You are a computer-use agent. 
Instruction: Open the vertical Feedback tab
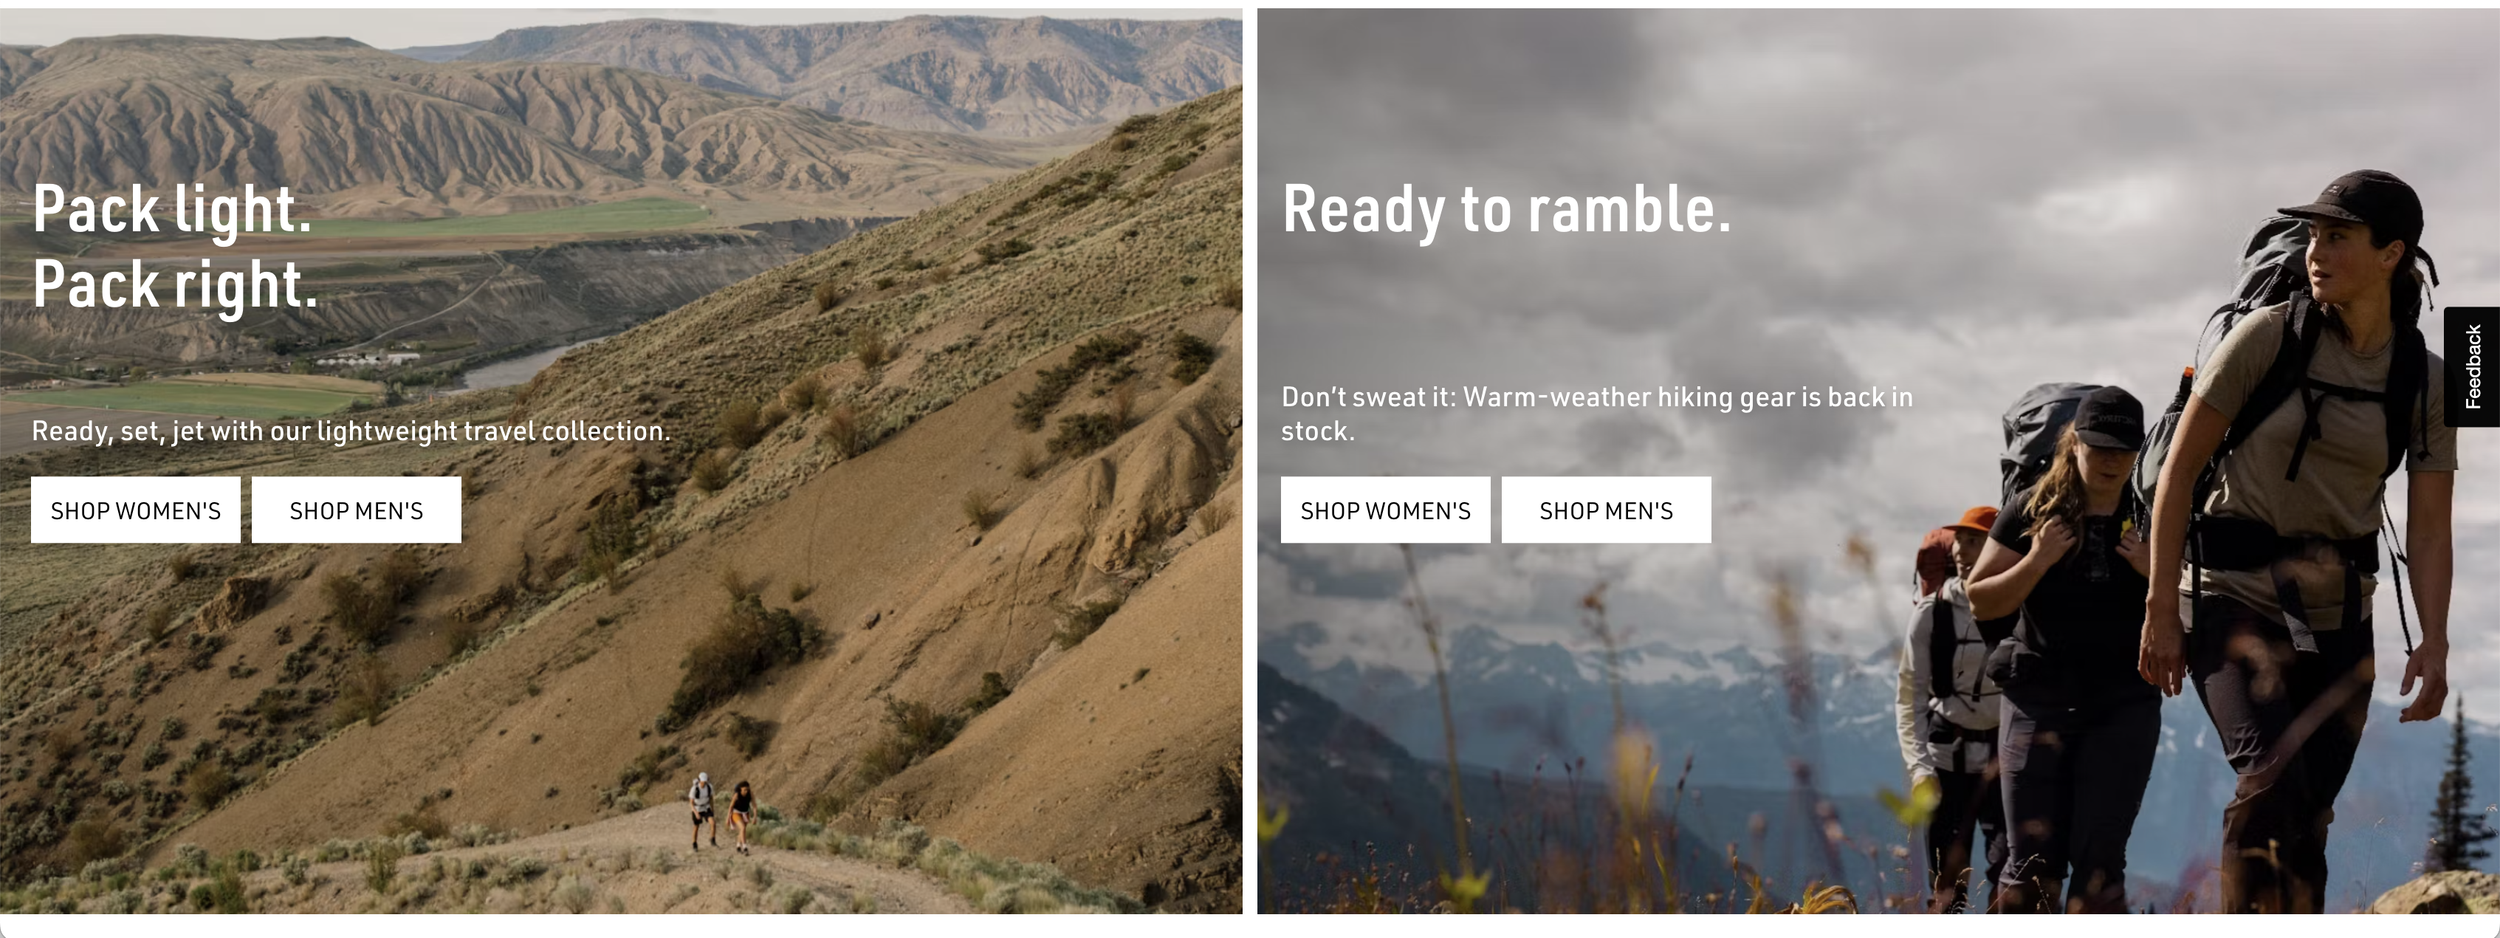point(2472,367)
